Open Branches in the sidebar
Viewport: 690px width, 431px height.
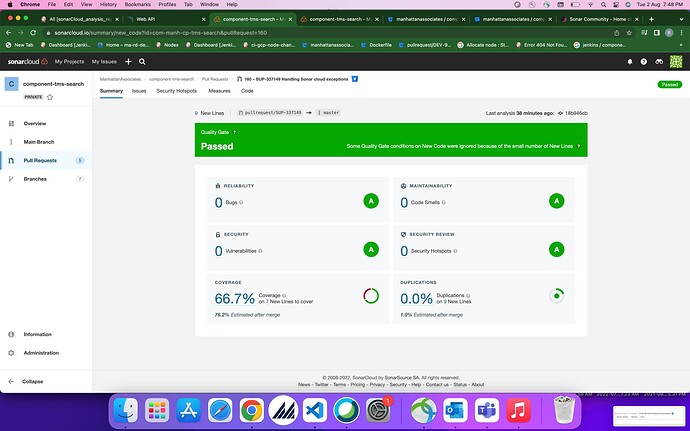pyautogui.click(x=35, y=179)
